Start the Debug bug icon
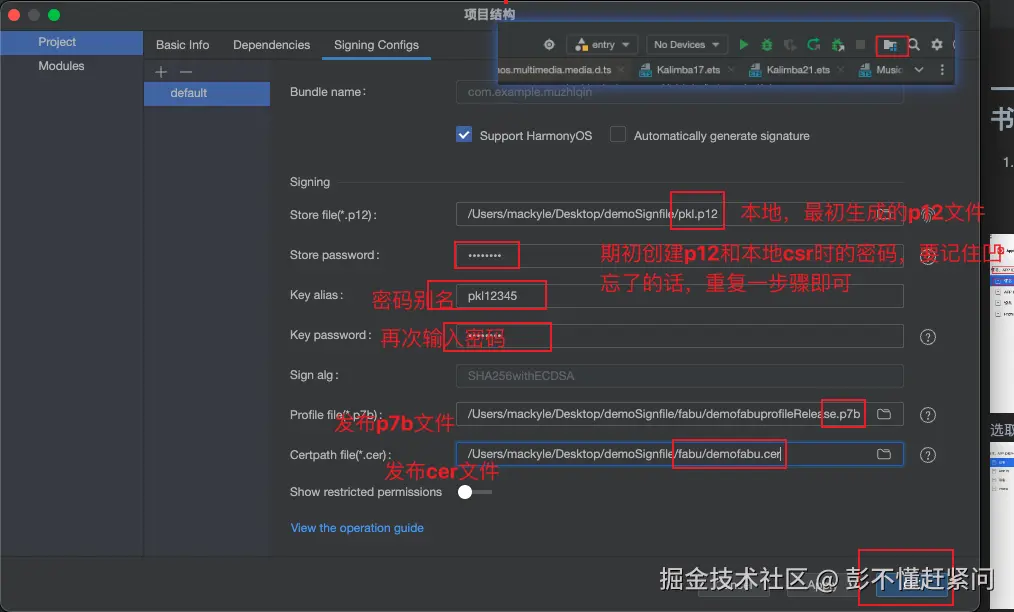 pyautogui.click(x=767, y=45)
